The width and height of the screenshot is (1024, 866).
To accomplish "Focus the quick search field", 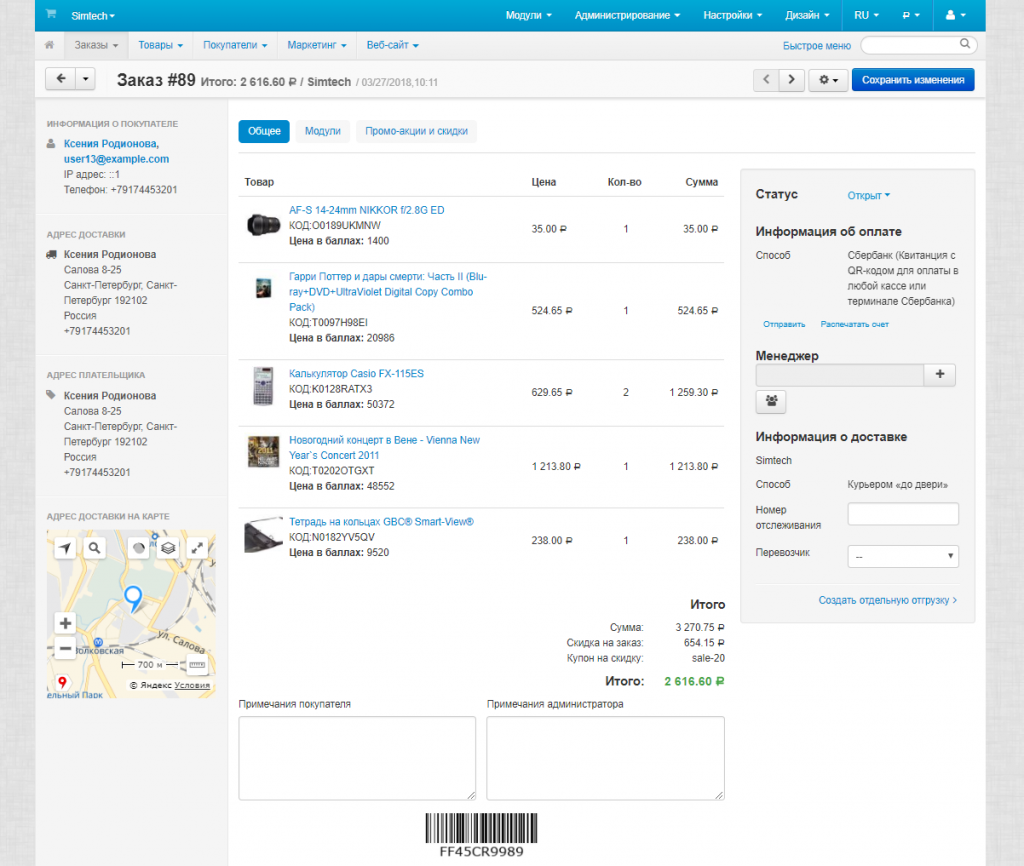I will point(919,45).
